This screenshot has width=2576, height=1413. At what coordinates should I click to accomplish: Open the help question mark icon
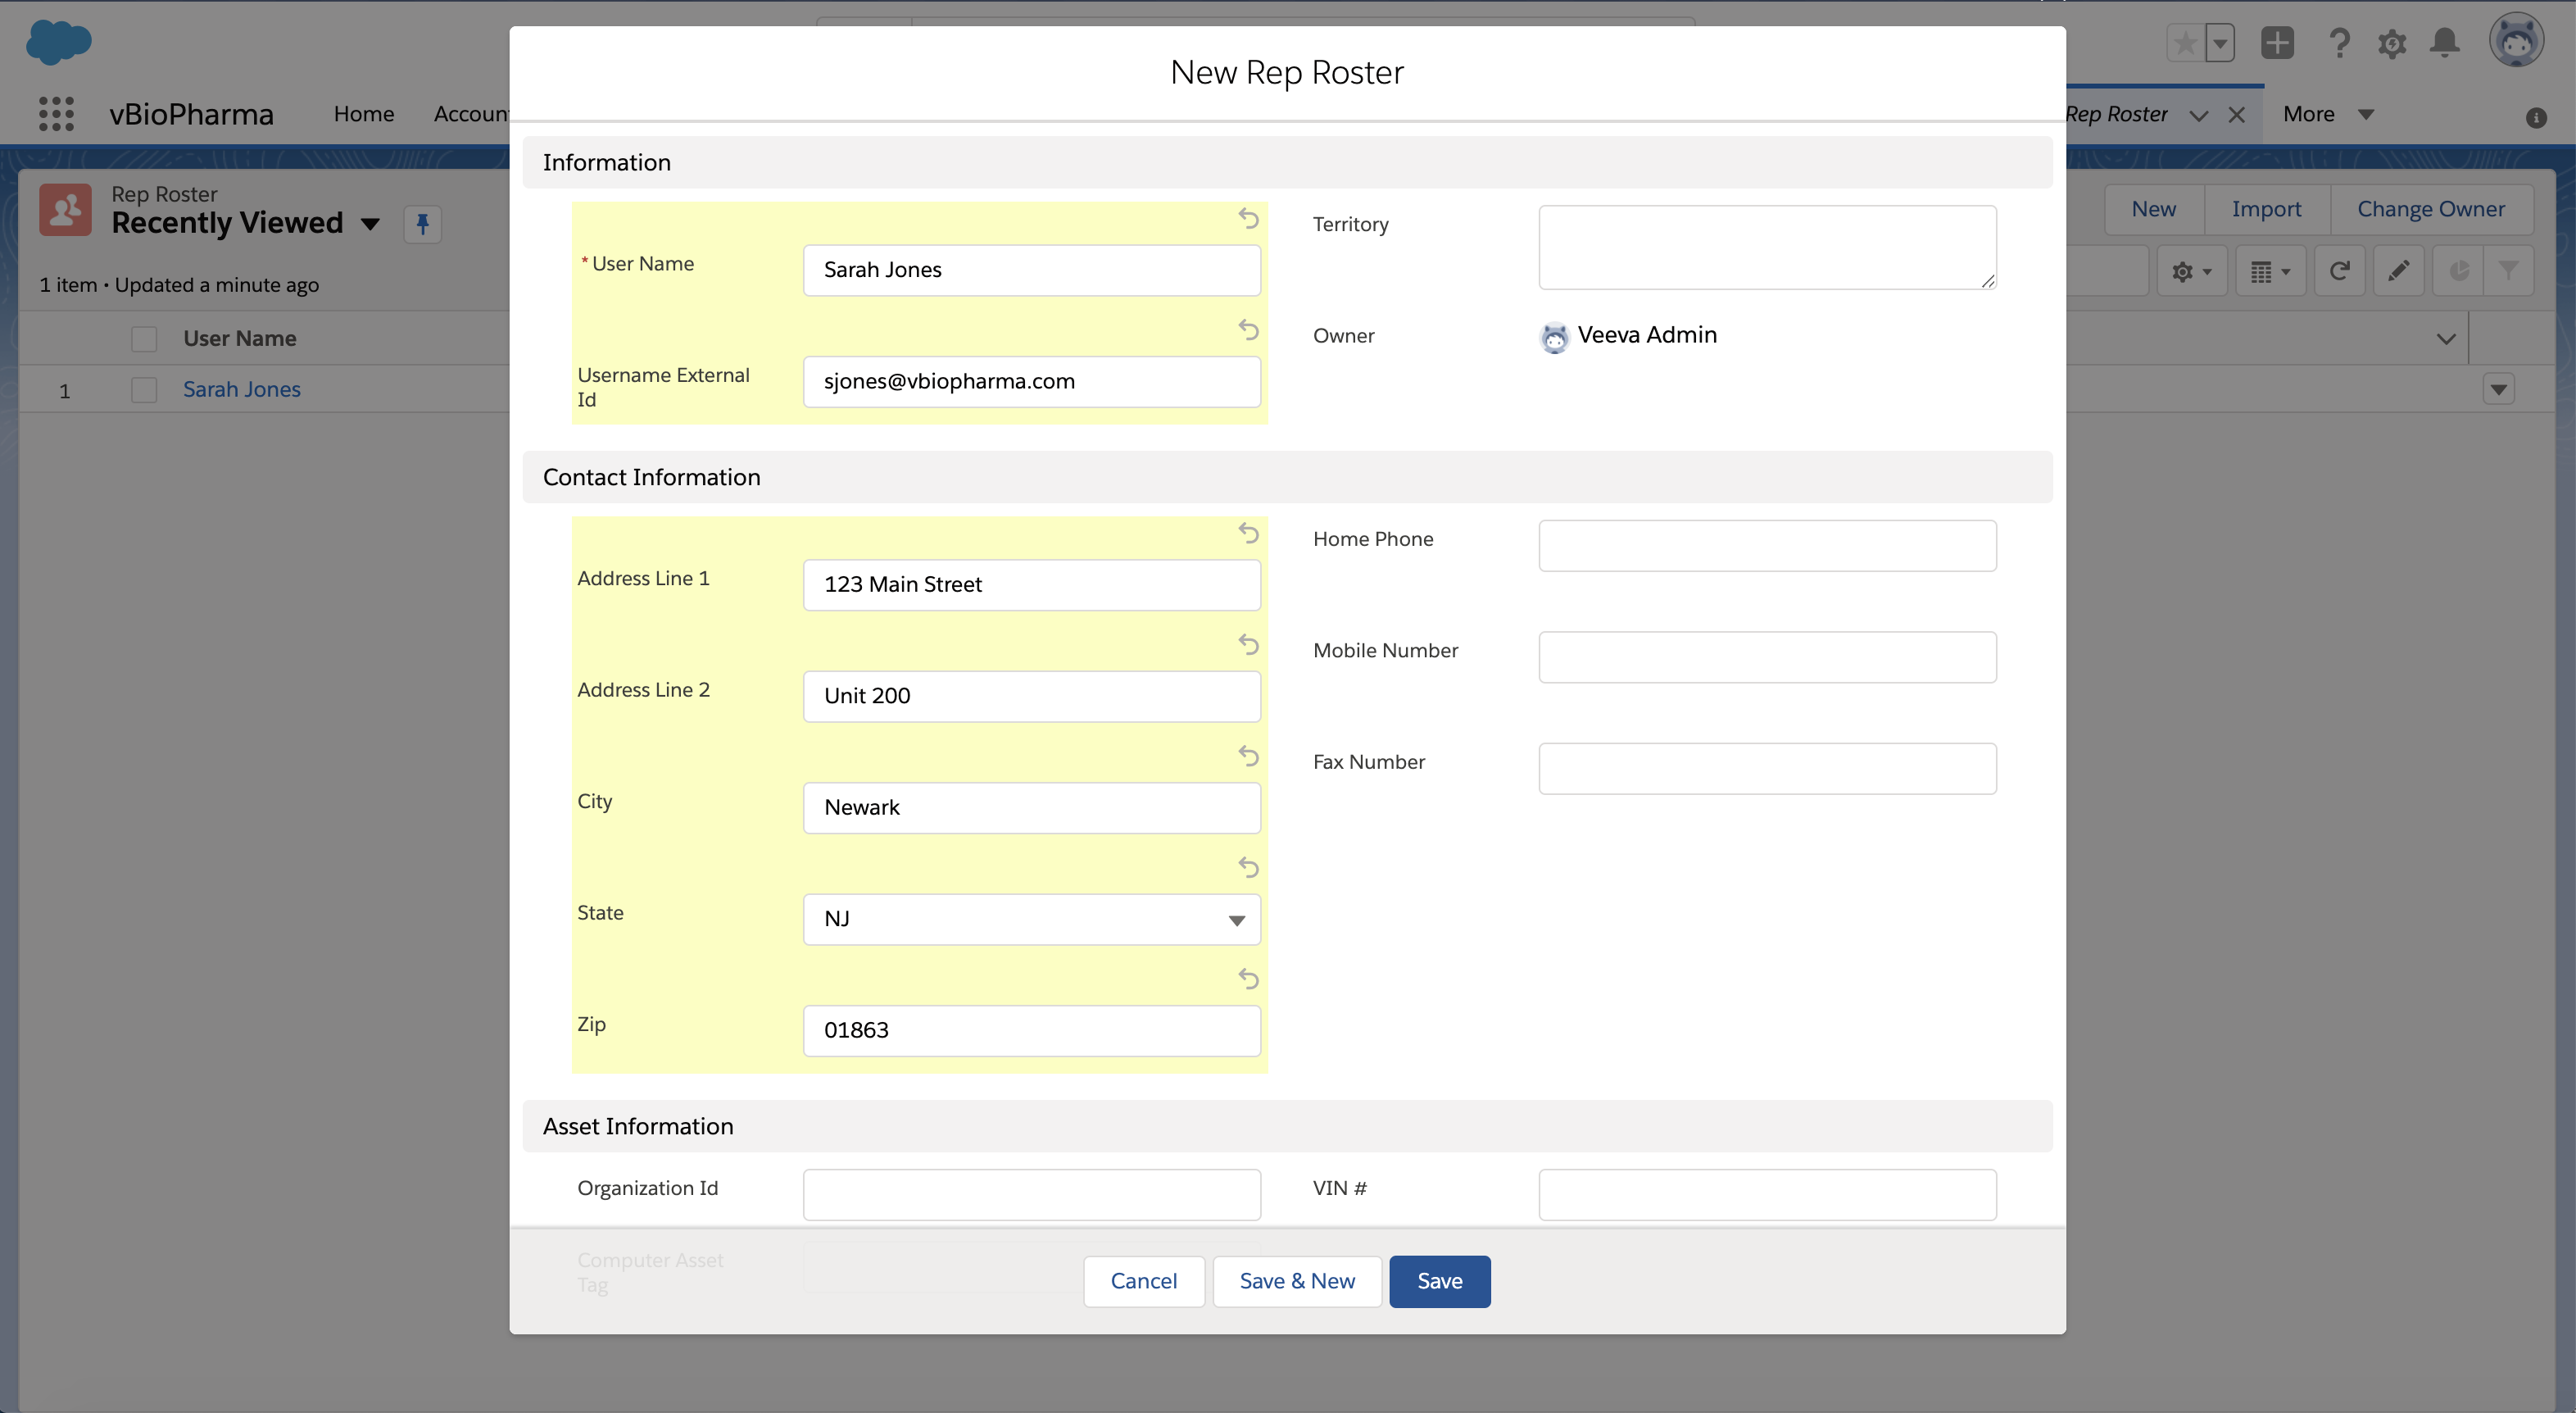[x=2339, y=44]
